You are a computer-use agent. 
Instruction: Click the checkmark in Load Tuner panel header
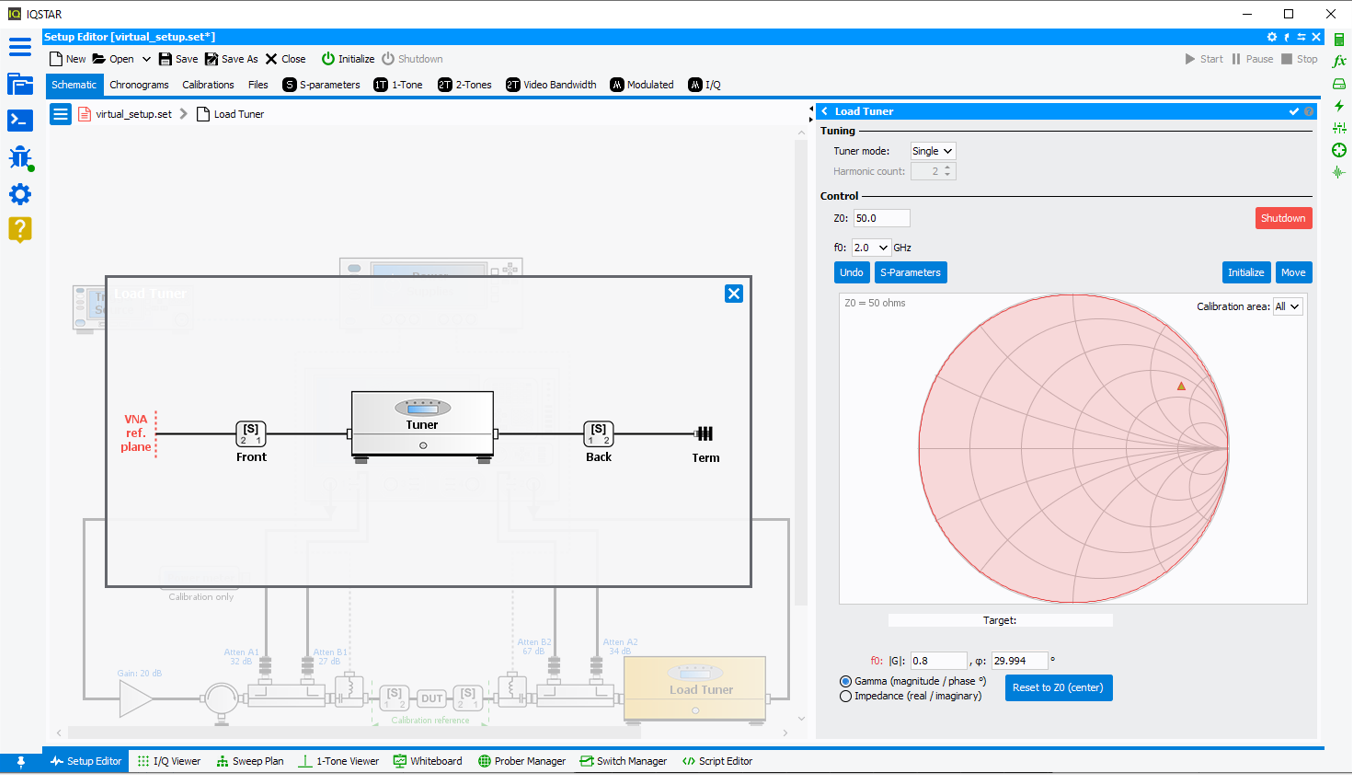point(1294,111)
